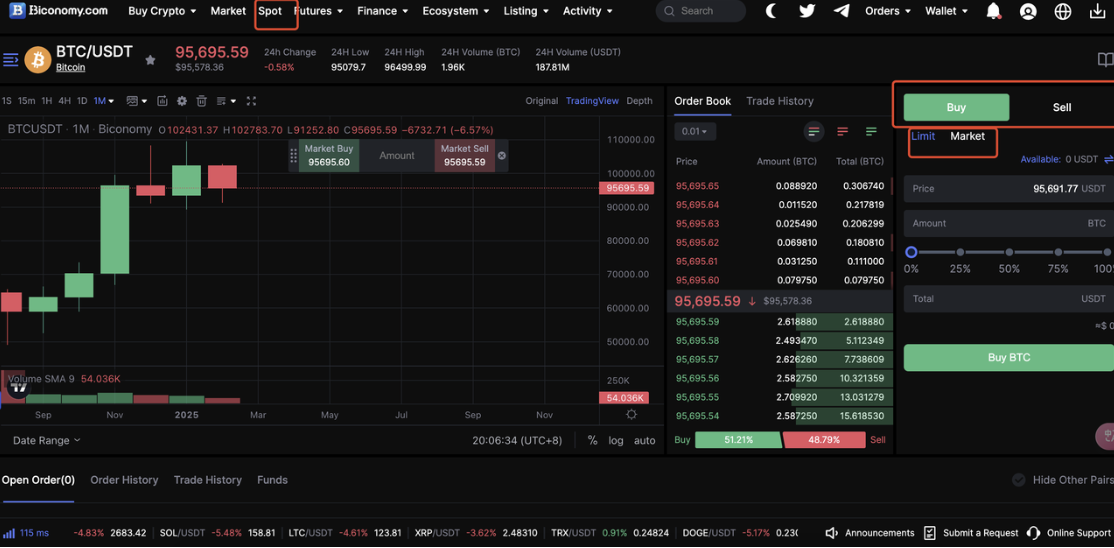Open the Order History tab
This screenshot has width=1114, height=548.
(124, 480)
